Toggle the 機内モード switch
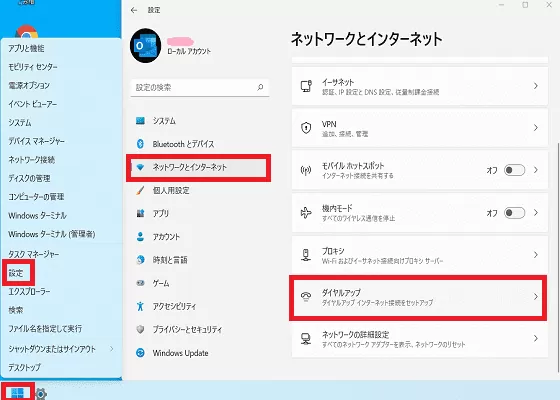560x400 pixels. [514, 213]
